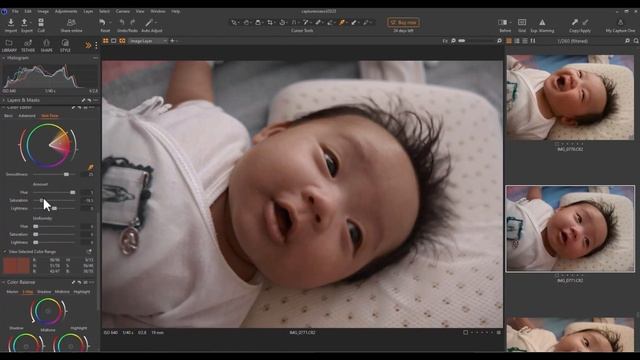Open the Image Layer dropdown
This screenshot has width=640, height=360.
tap(148, 41)
